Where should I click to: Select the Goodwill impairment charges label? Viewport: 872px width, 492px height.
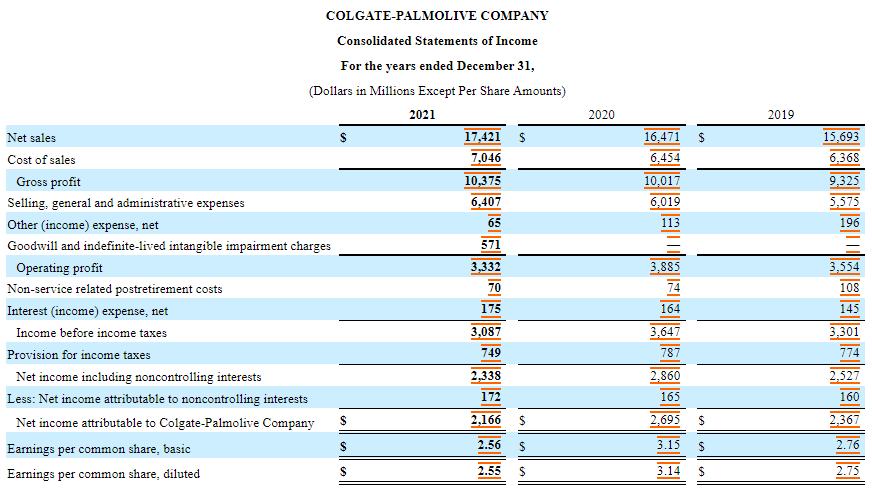coord(169,246)
